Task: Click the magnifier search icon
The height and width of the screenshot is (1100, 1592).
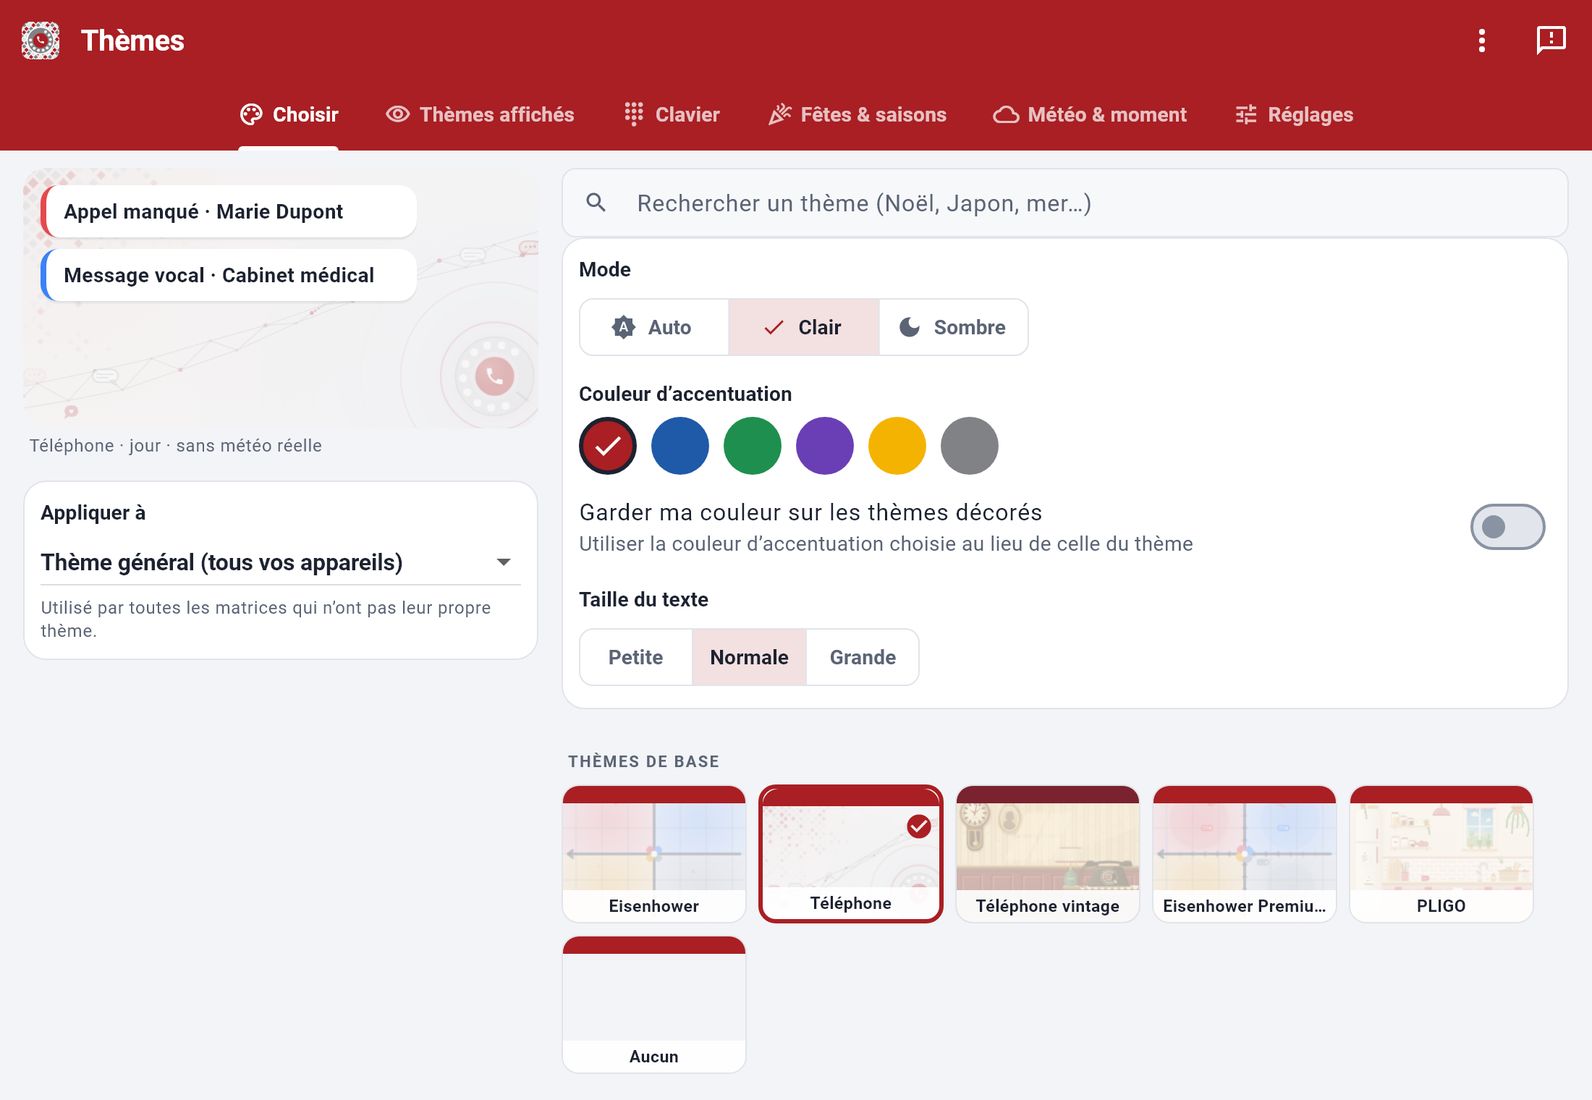Action: click(596, 203)
